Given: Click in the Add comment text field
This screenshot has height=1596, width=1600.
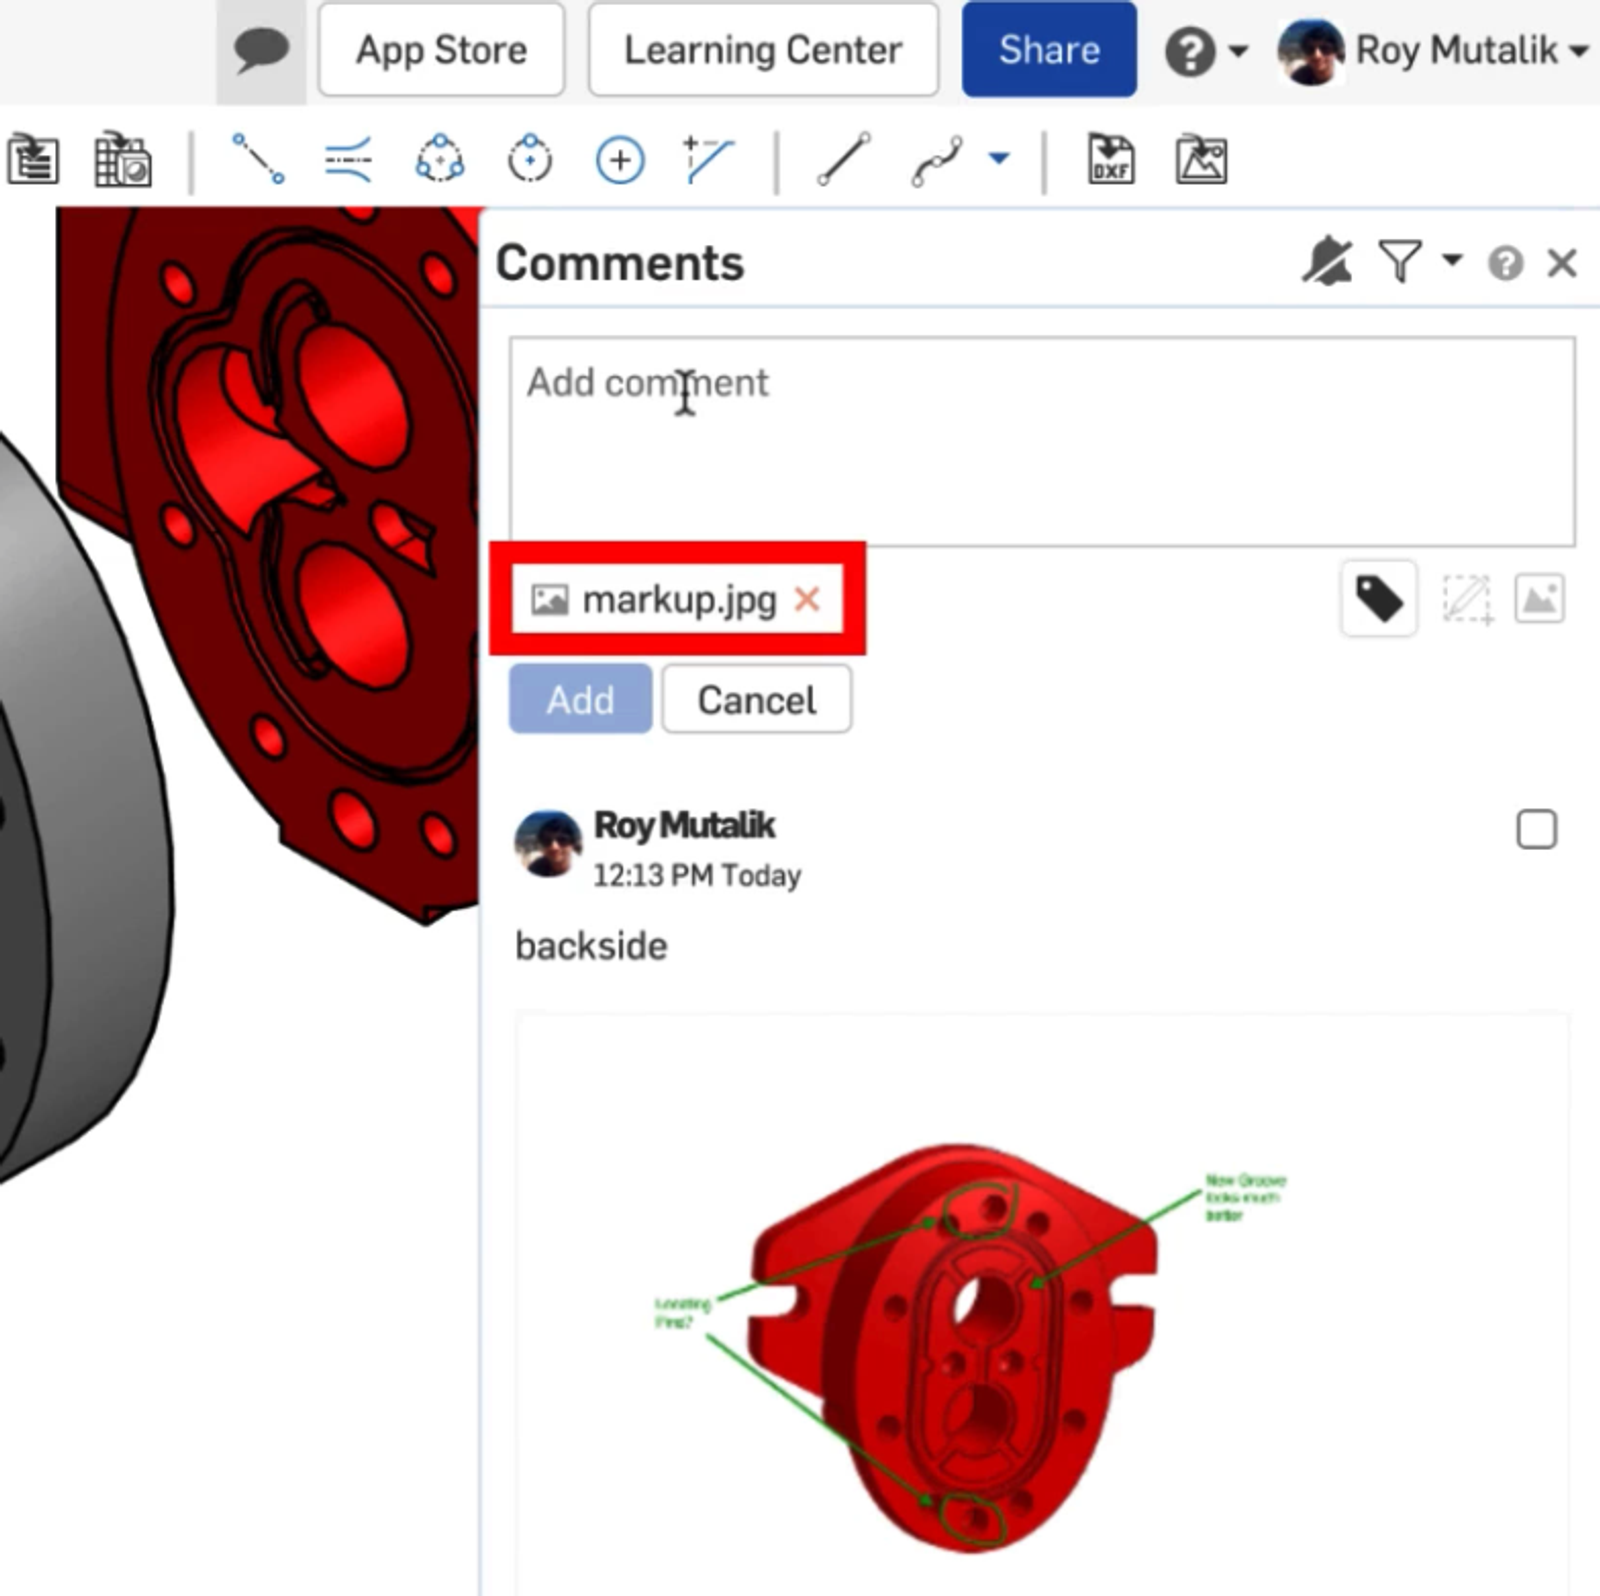Looking at the screenshot, I should click(x=1042, y=442).
